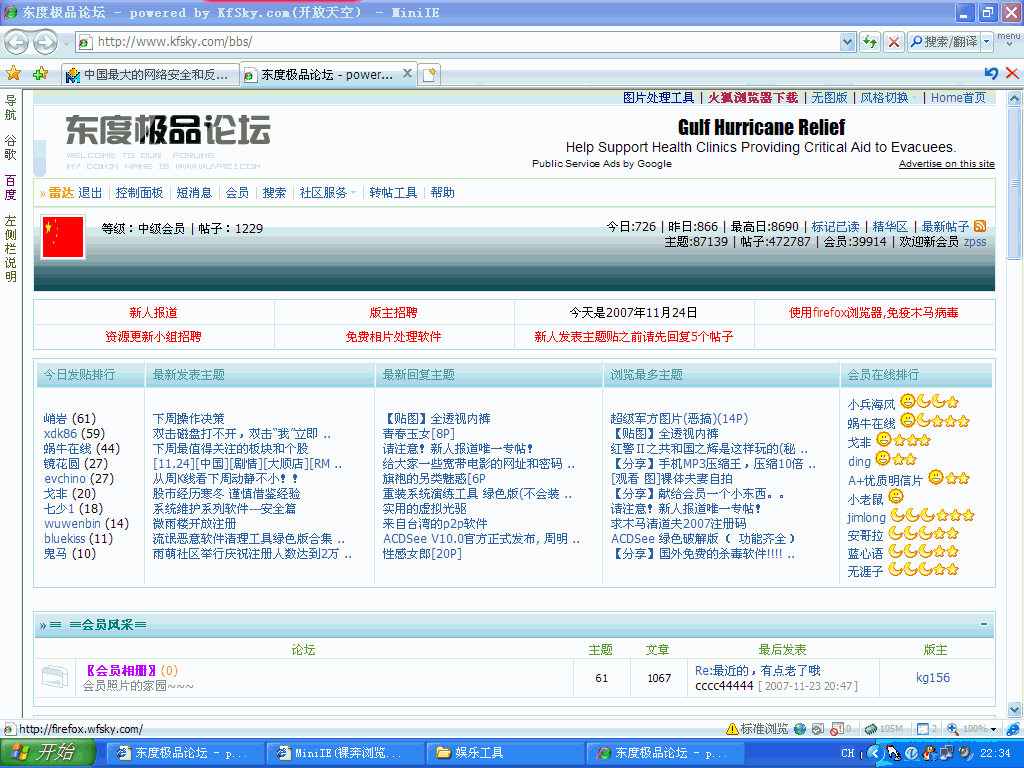Open the 【会员相册】 forum link
This screenshot has height=768, width=1024.
pos(122,671)
